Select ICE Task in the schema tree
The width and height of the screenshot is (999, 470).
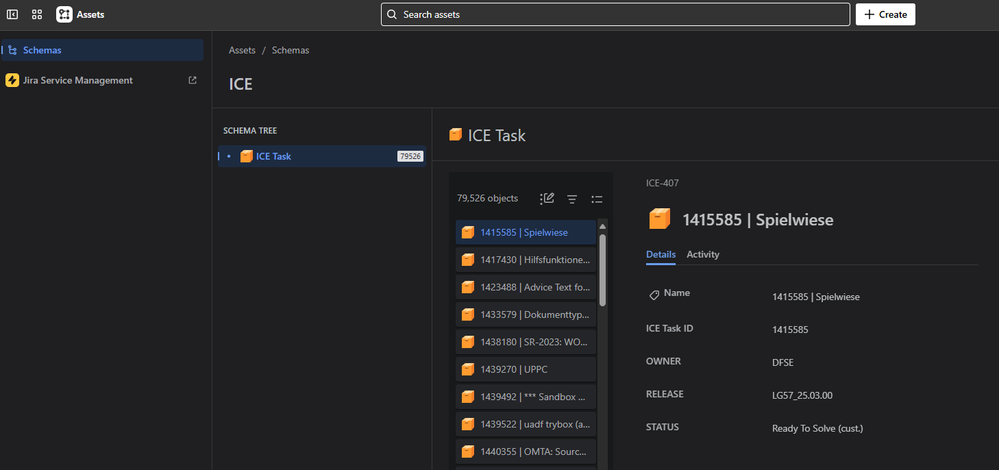point(322,156)
